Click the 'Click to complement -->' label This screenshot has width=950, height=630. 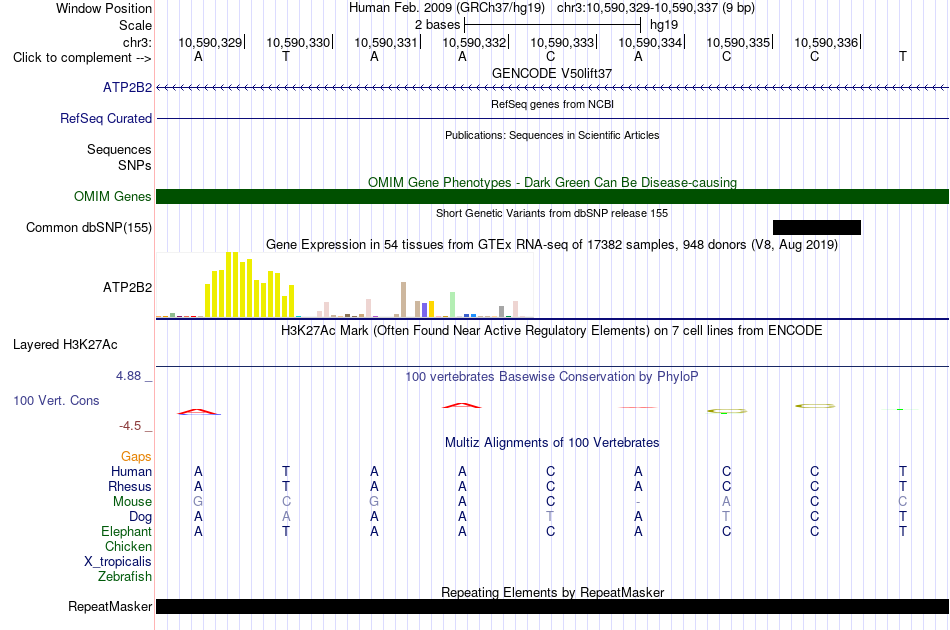[x=82, y=58]
